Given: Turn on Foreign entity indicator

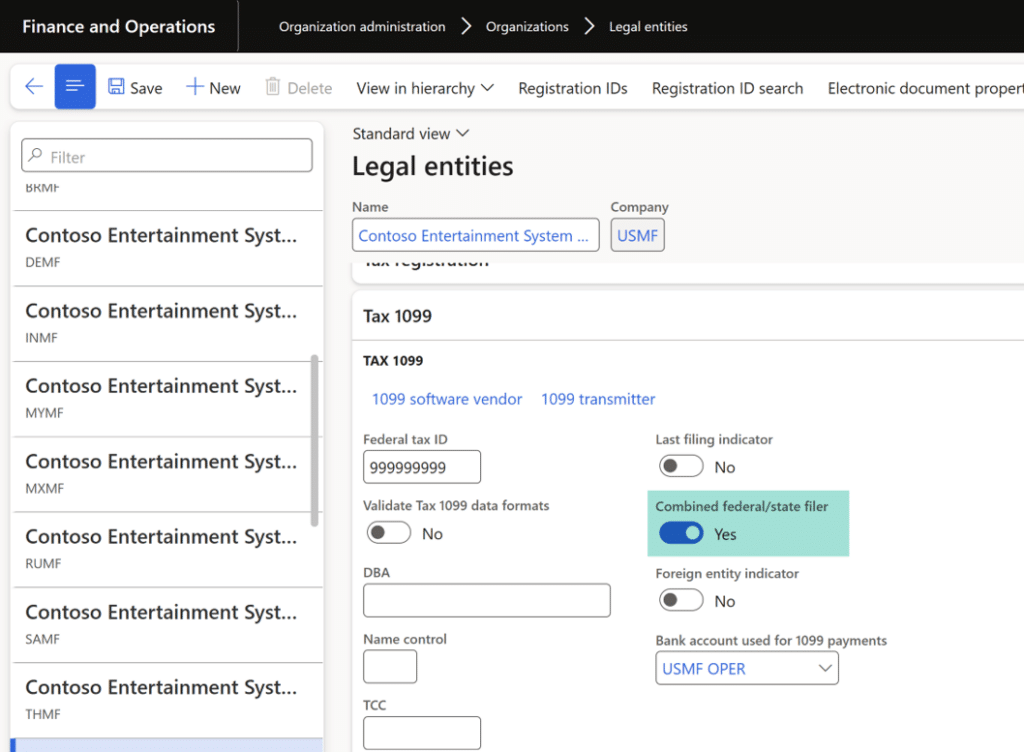Looking at the screenshot, I should 681,601.
